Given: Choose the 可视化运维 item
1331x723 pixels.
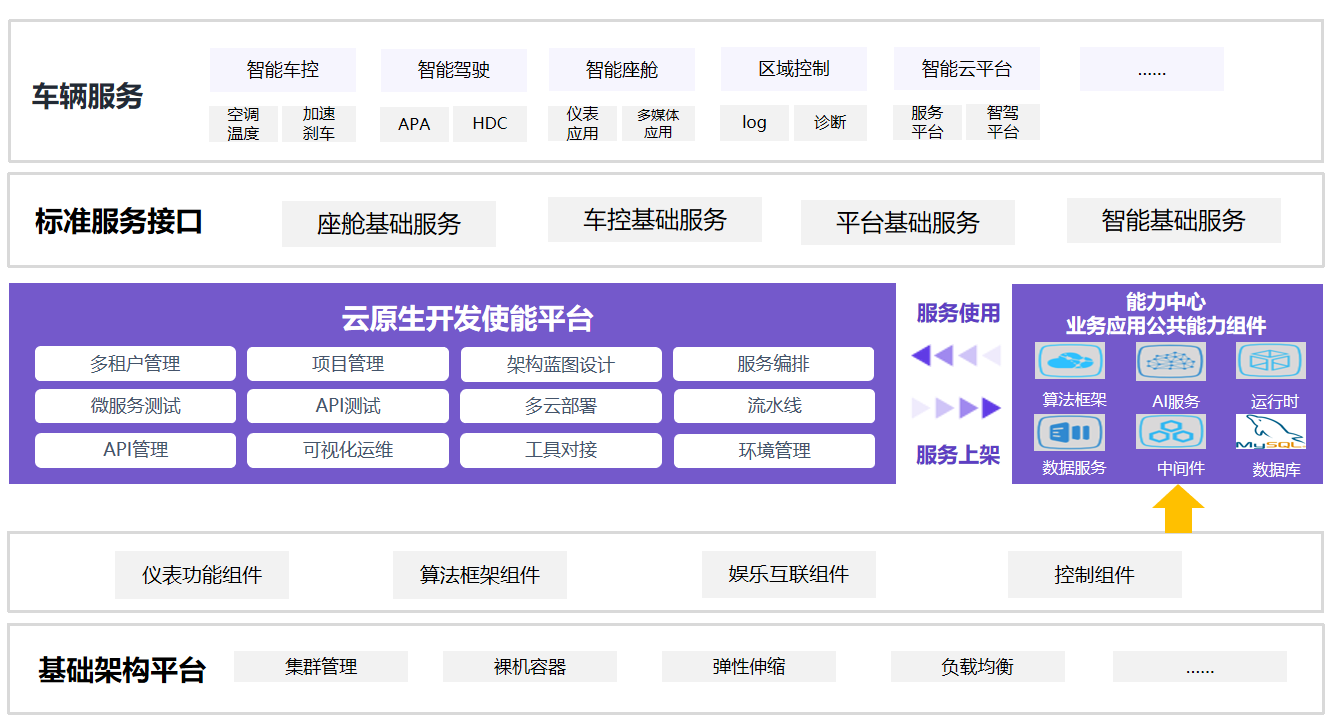Looking at the screenshot, I should click(348, 450).
